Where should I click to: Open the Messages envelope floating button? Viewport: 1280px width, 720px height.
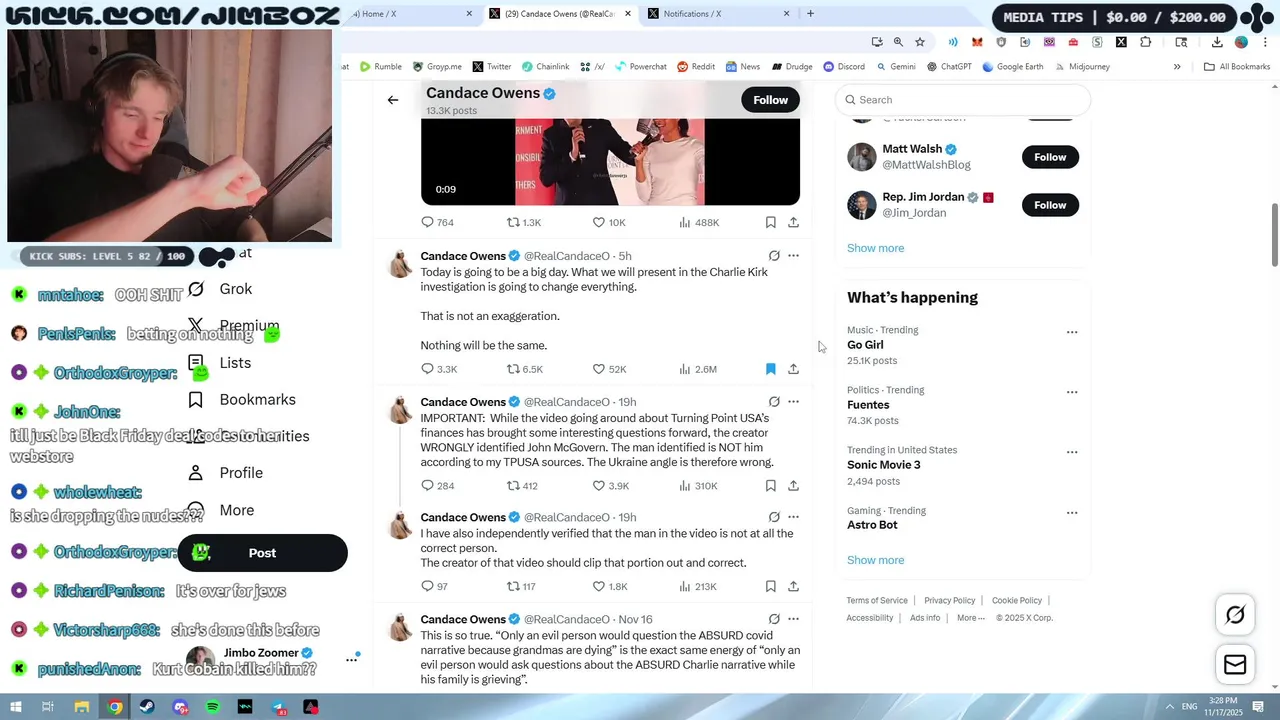(x=1235, y=665)
